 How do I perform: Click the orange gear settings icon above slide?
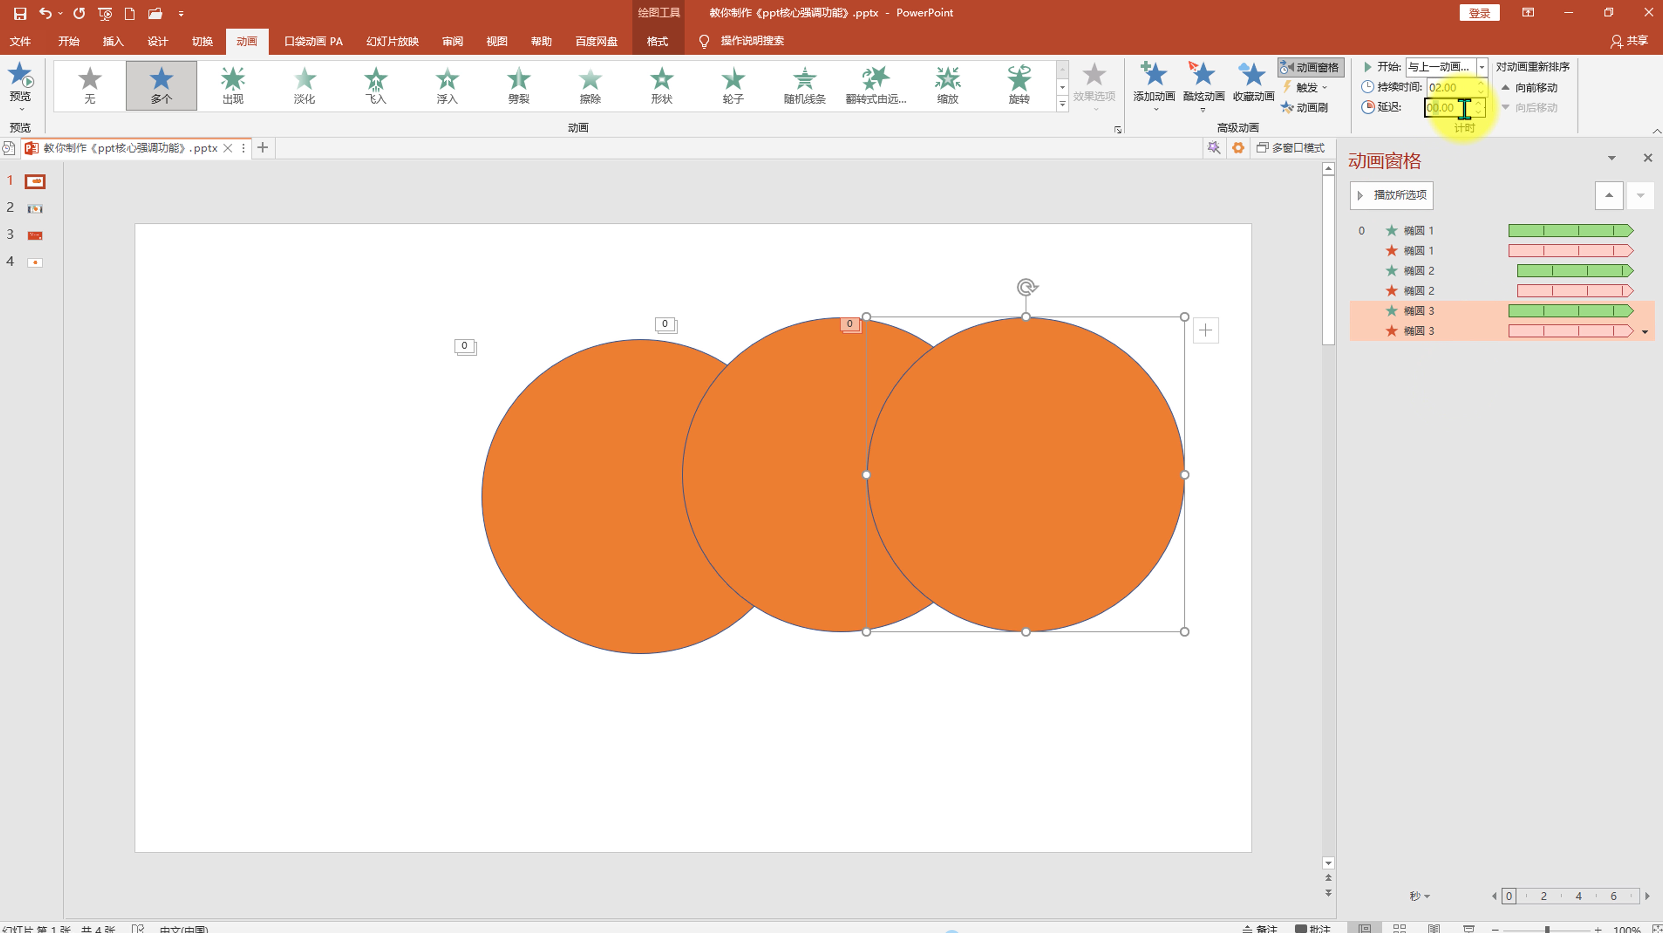click(1238, 148)
